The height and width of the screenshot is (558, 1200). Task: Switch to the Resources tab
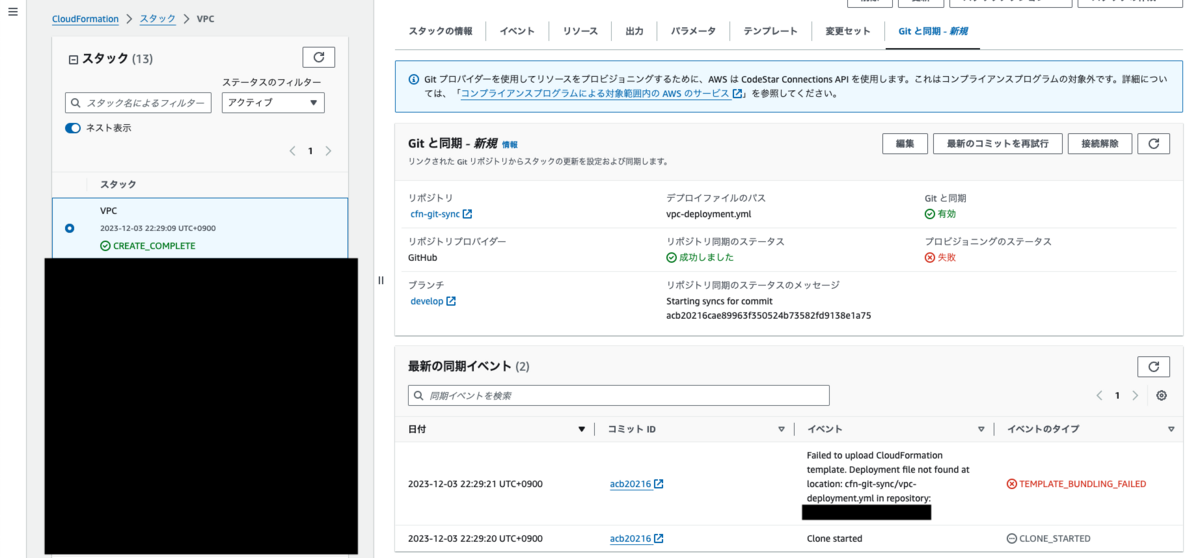point(580,31)
